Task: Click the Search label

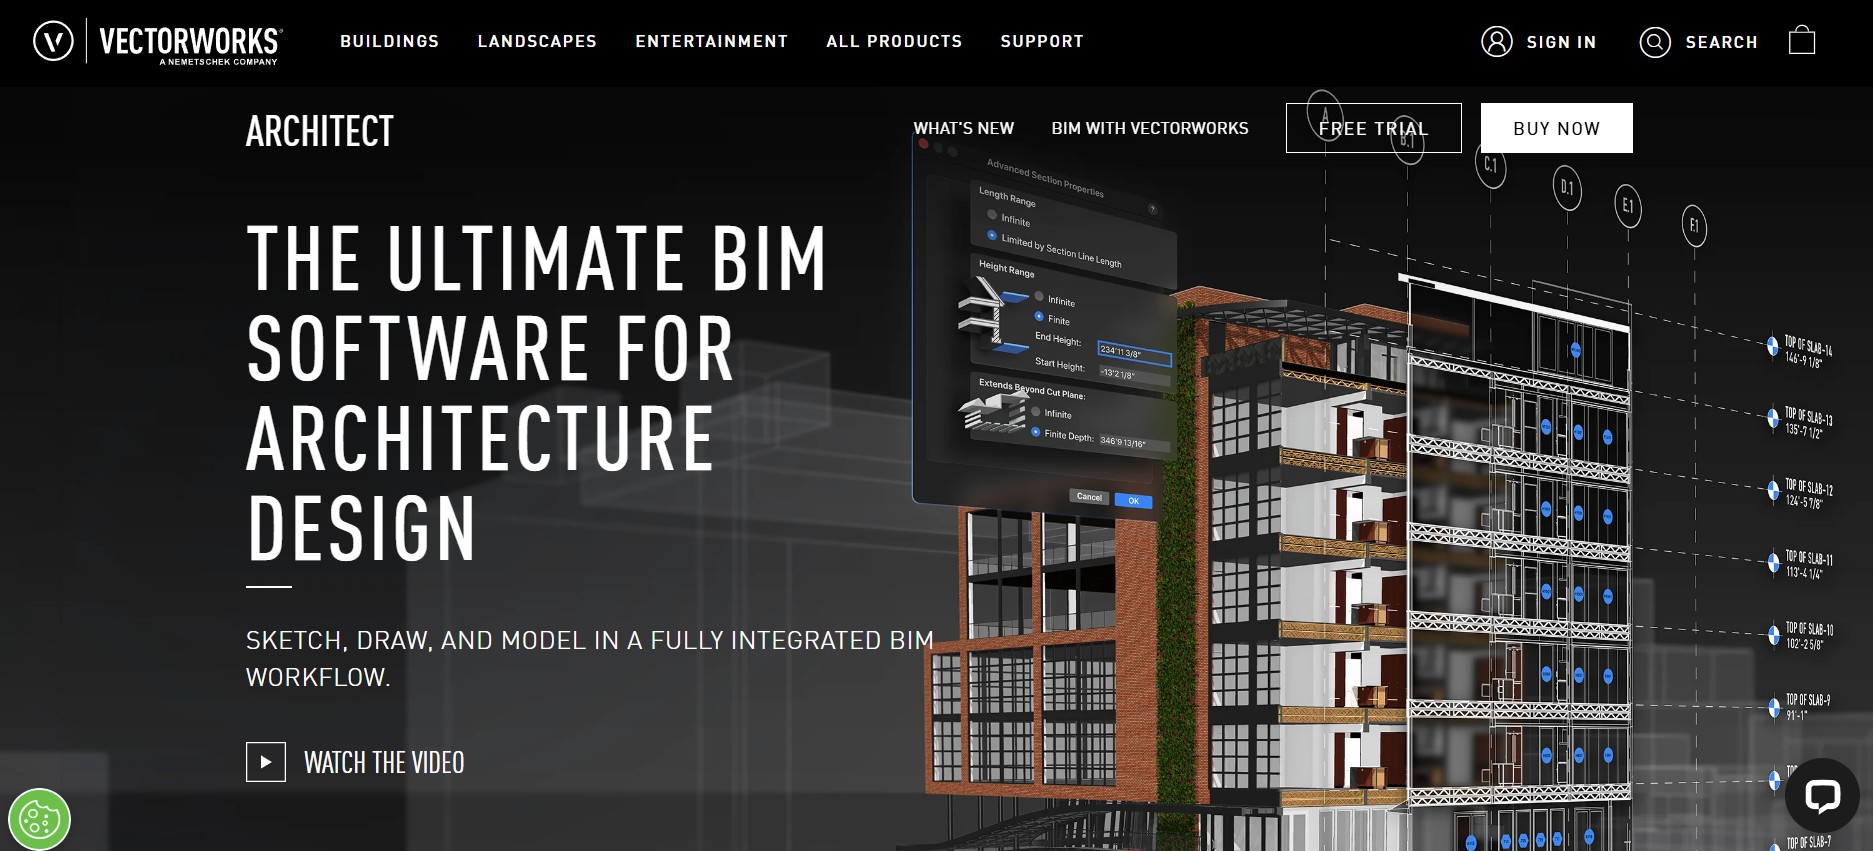Action: (x=1721, y=42)
